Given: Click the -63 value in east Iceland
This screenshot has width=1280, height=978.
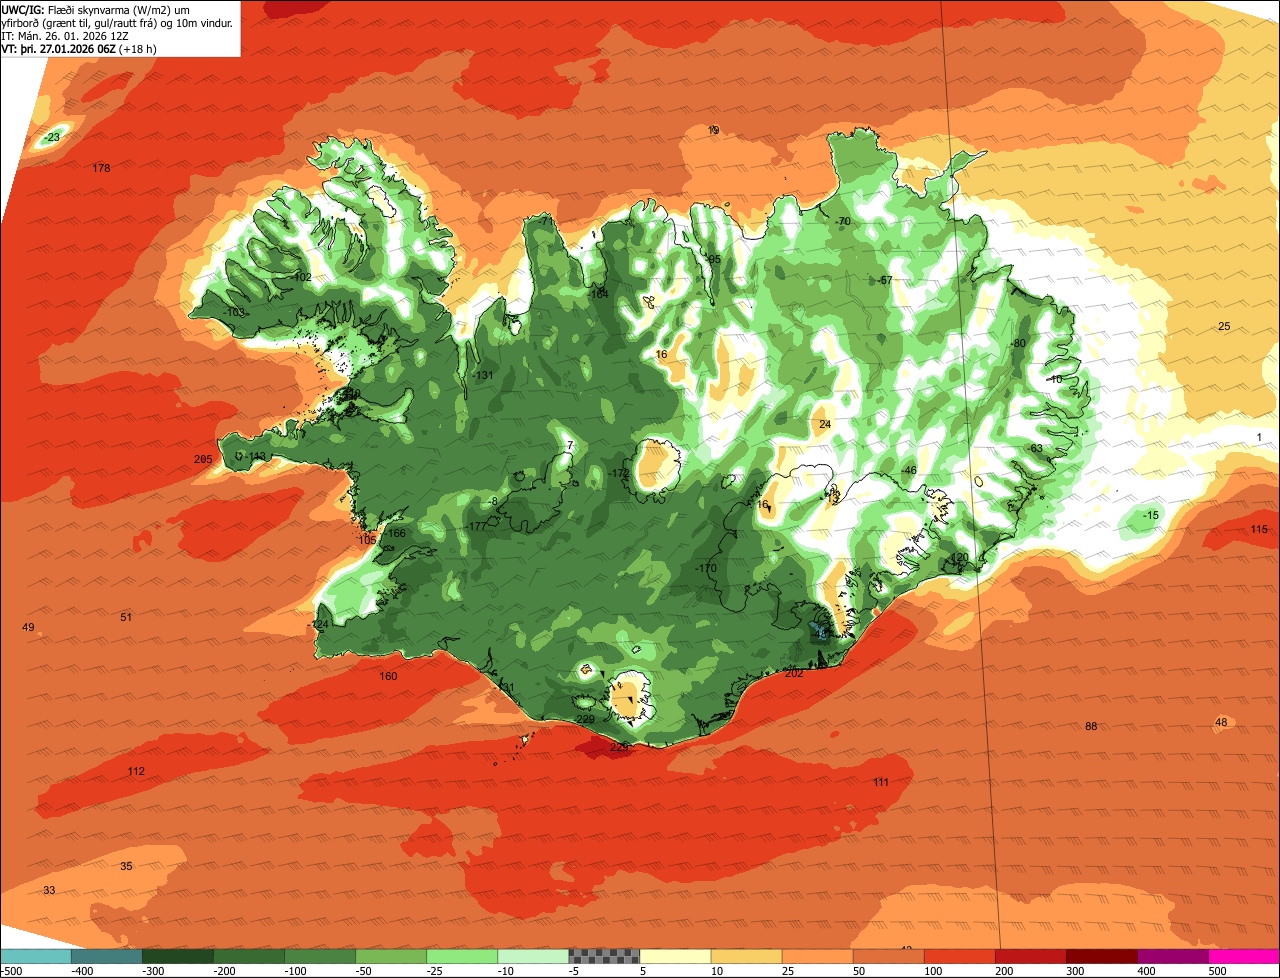Looking at the screenshot, I should (1035, 448).
